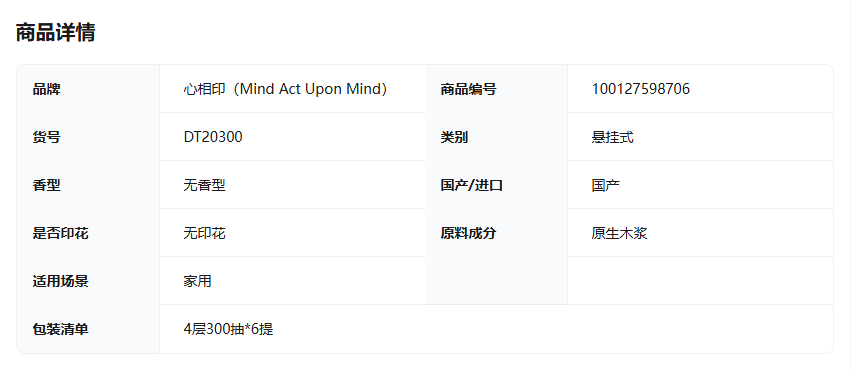Click the 类别 label

click(x=454, y=137)
